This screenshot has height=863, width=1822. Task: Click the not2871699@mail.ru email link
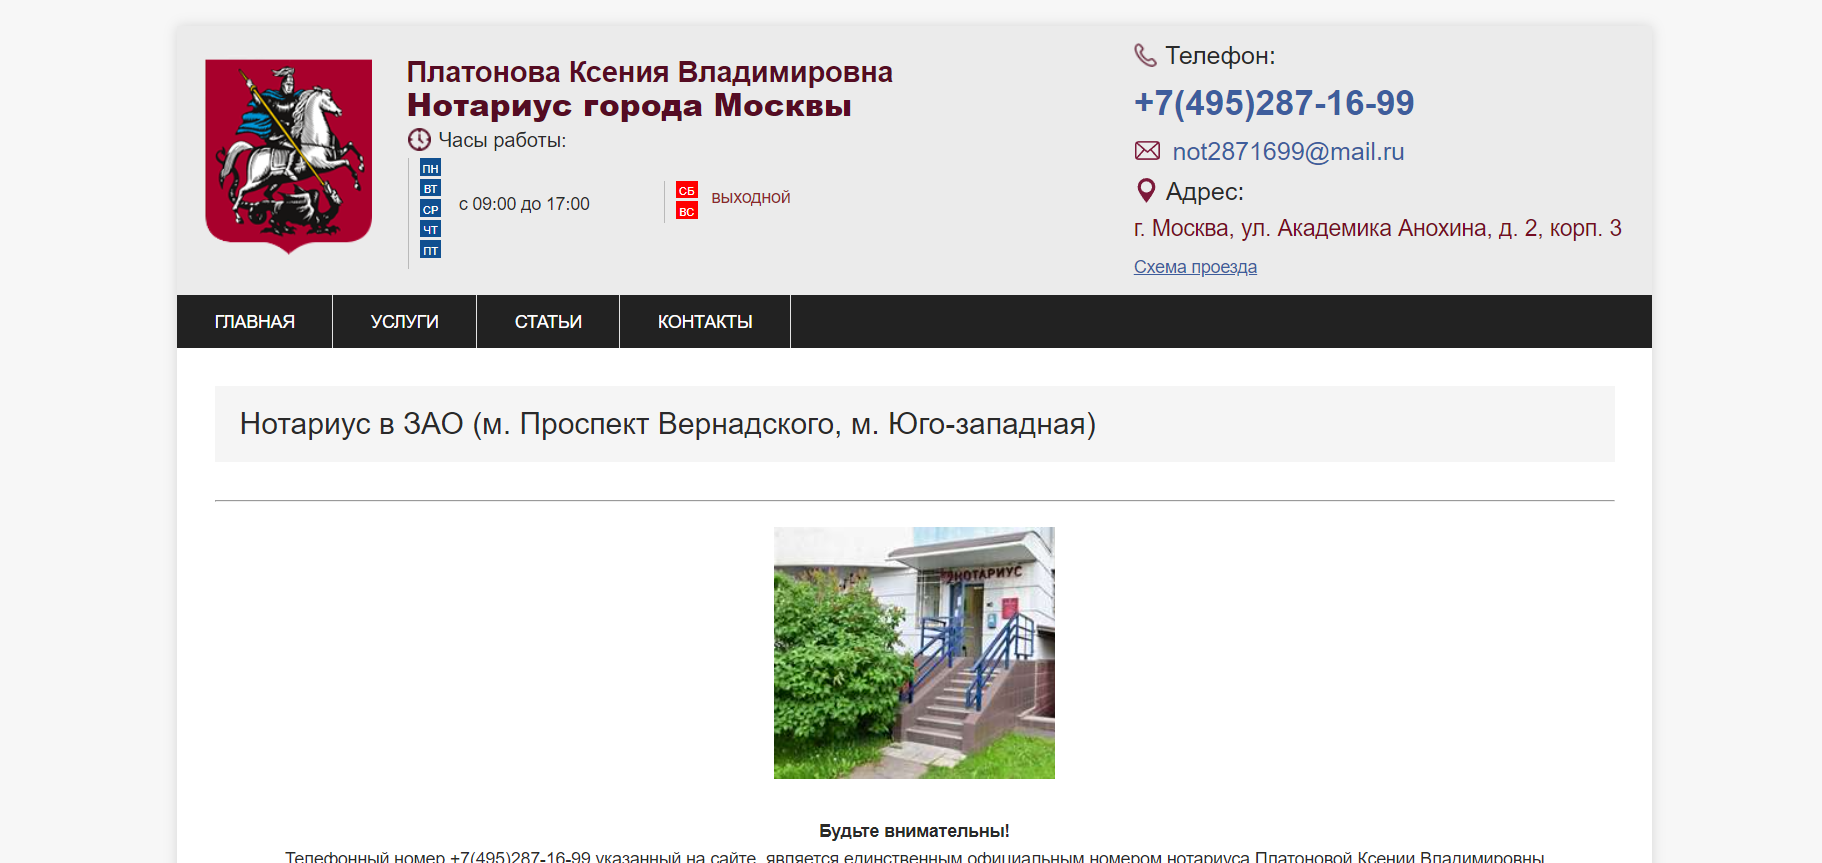click(x=1288, y=151)
